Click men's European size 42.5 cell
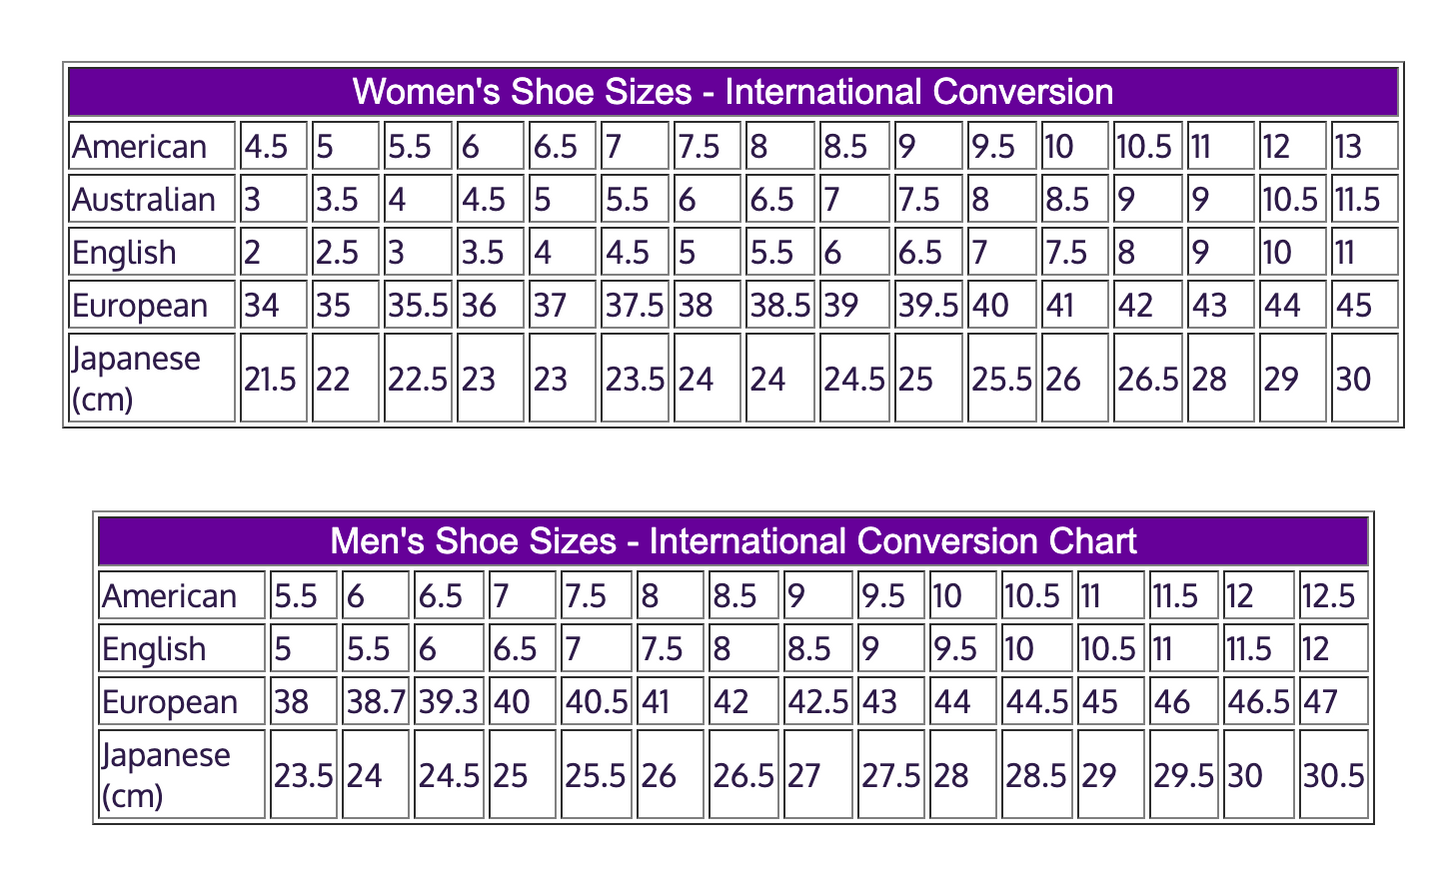This screenshot has height=869, width=1445. click(x=818, y=702)
